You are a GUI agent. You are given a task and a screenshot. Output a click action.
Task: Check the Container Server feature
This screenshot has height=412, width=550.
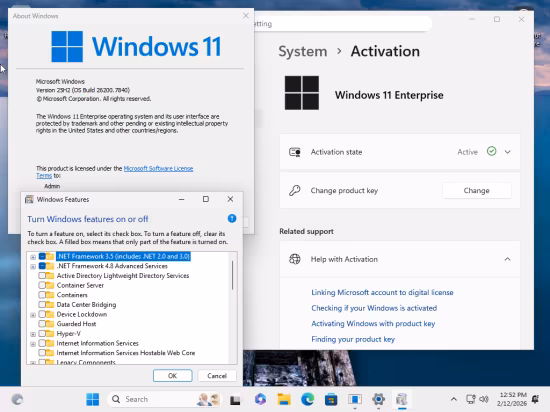pos(42,285)
